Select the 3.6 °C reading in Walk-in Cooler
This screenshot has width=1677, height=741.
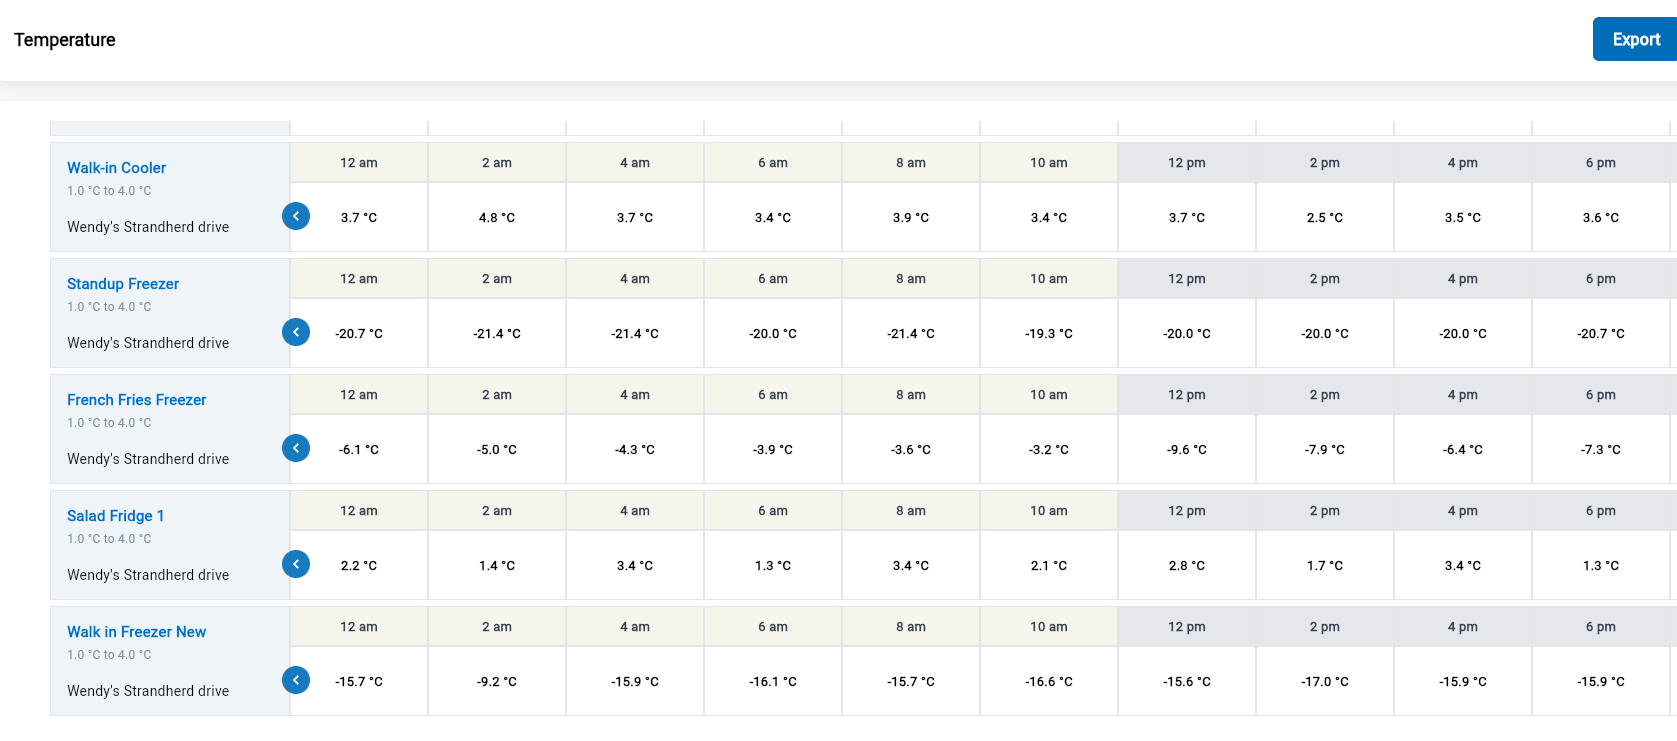tap(1601, 217)
